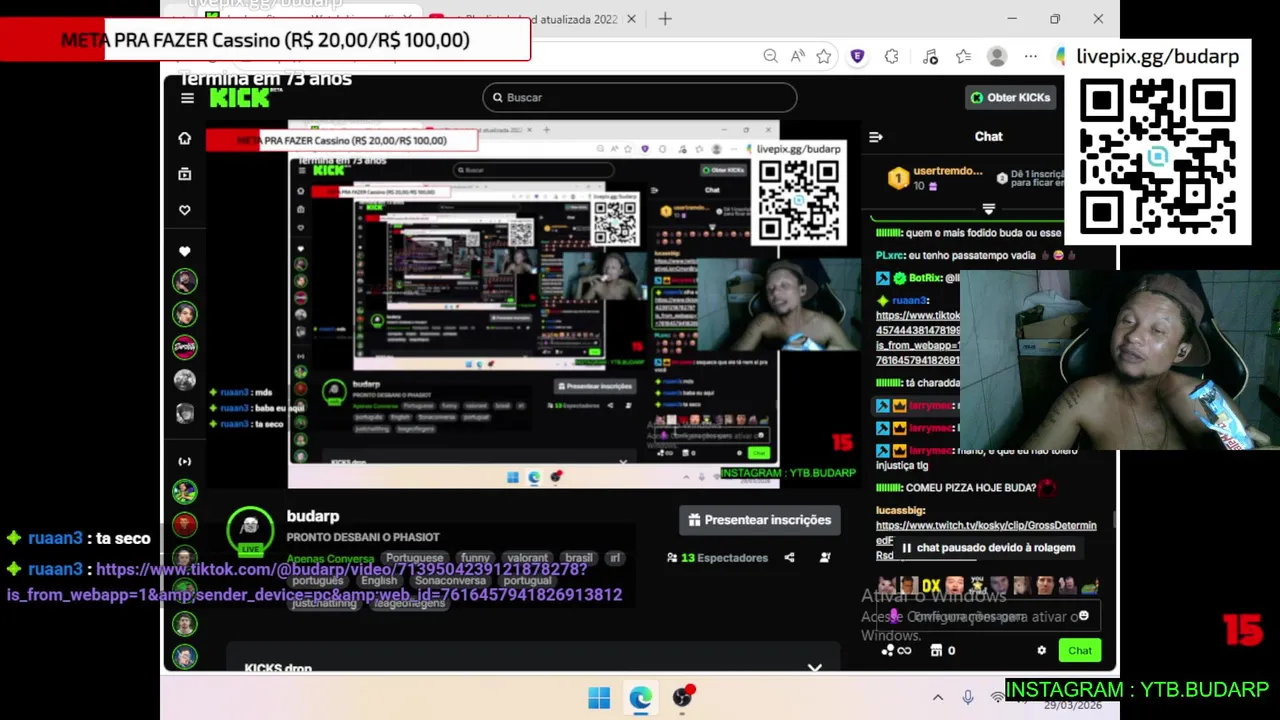Open media control music icon
The width and height of the screenshot is (1280, 720).
click(x=930, y=57)
